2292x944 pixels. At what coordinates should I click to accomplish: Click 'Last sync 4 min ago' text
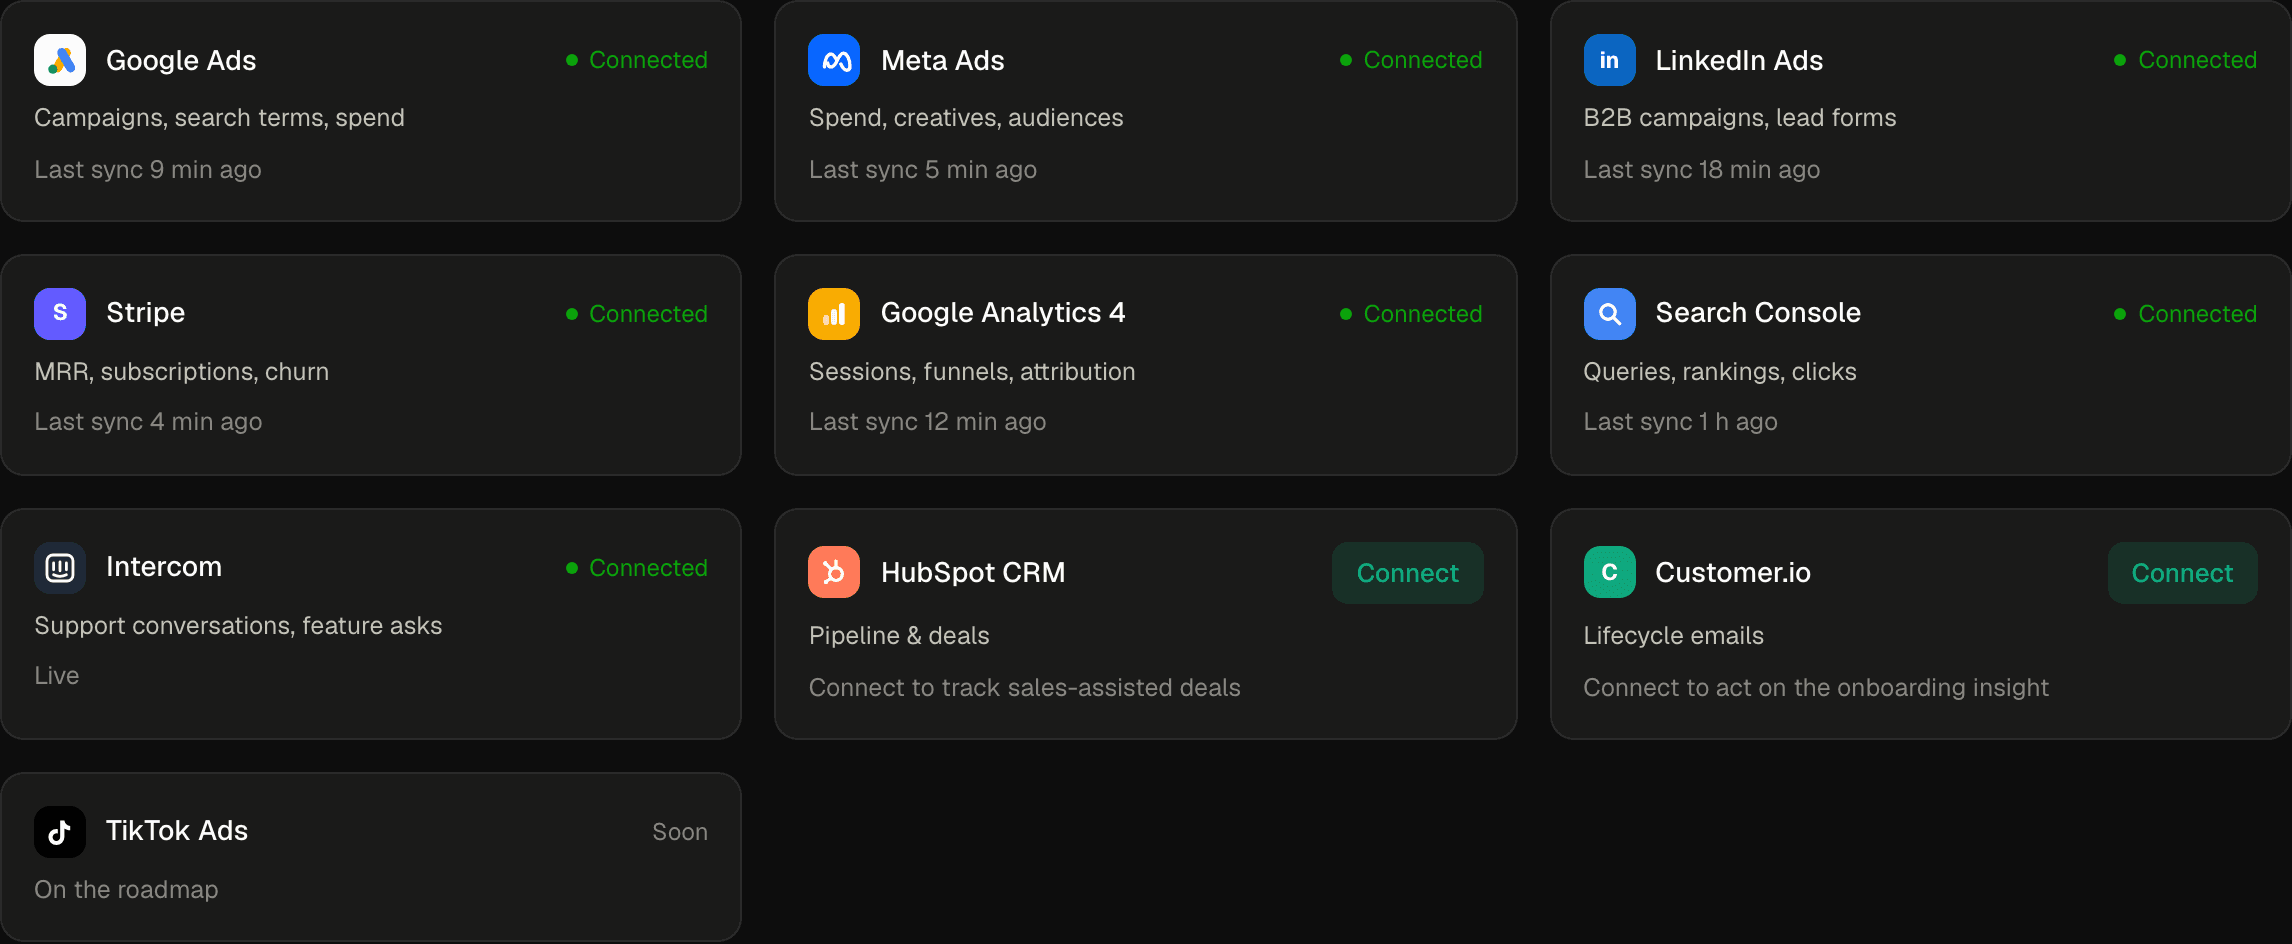tap(148, 422)
